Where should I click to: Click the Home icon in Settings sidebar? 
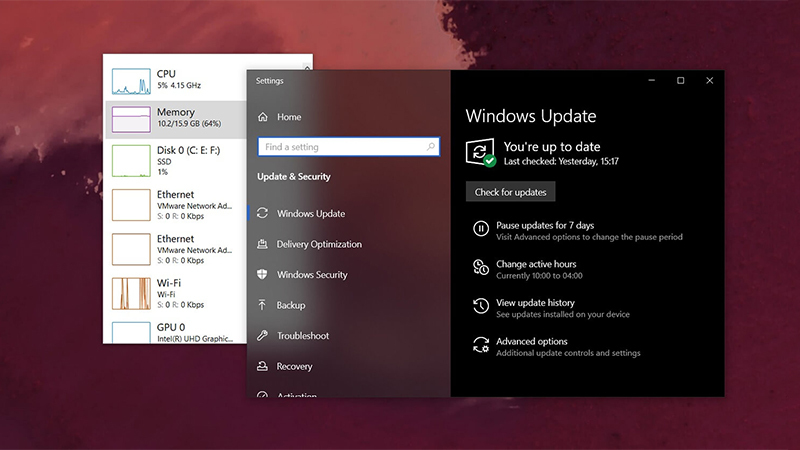(263, 117)
